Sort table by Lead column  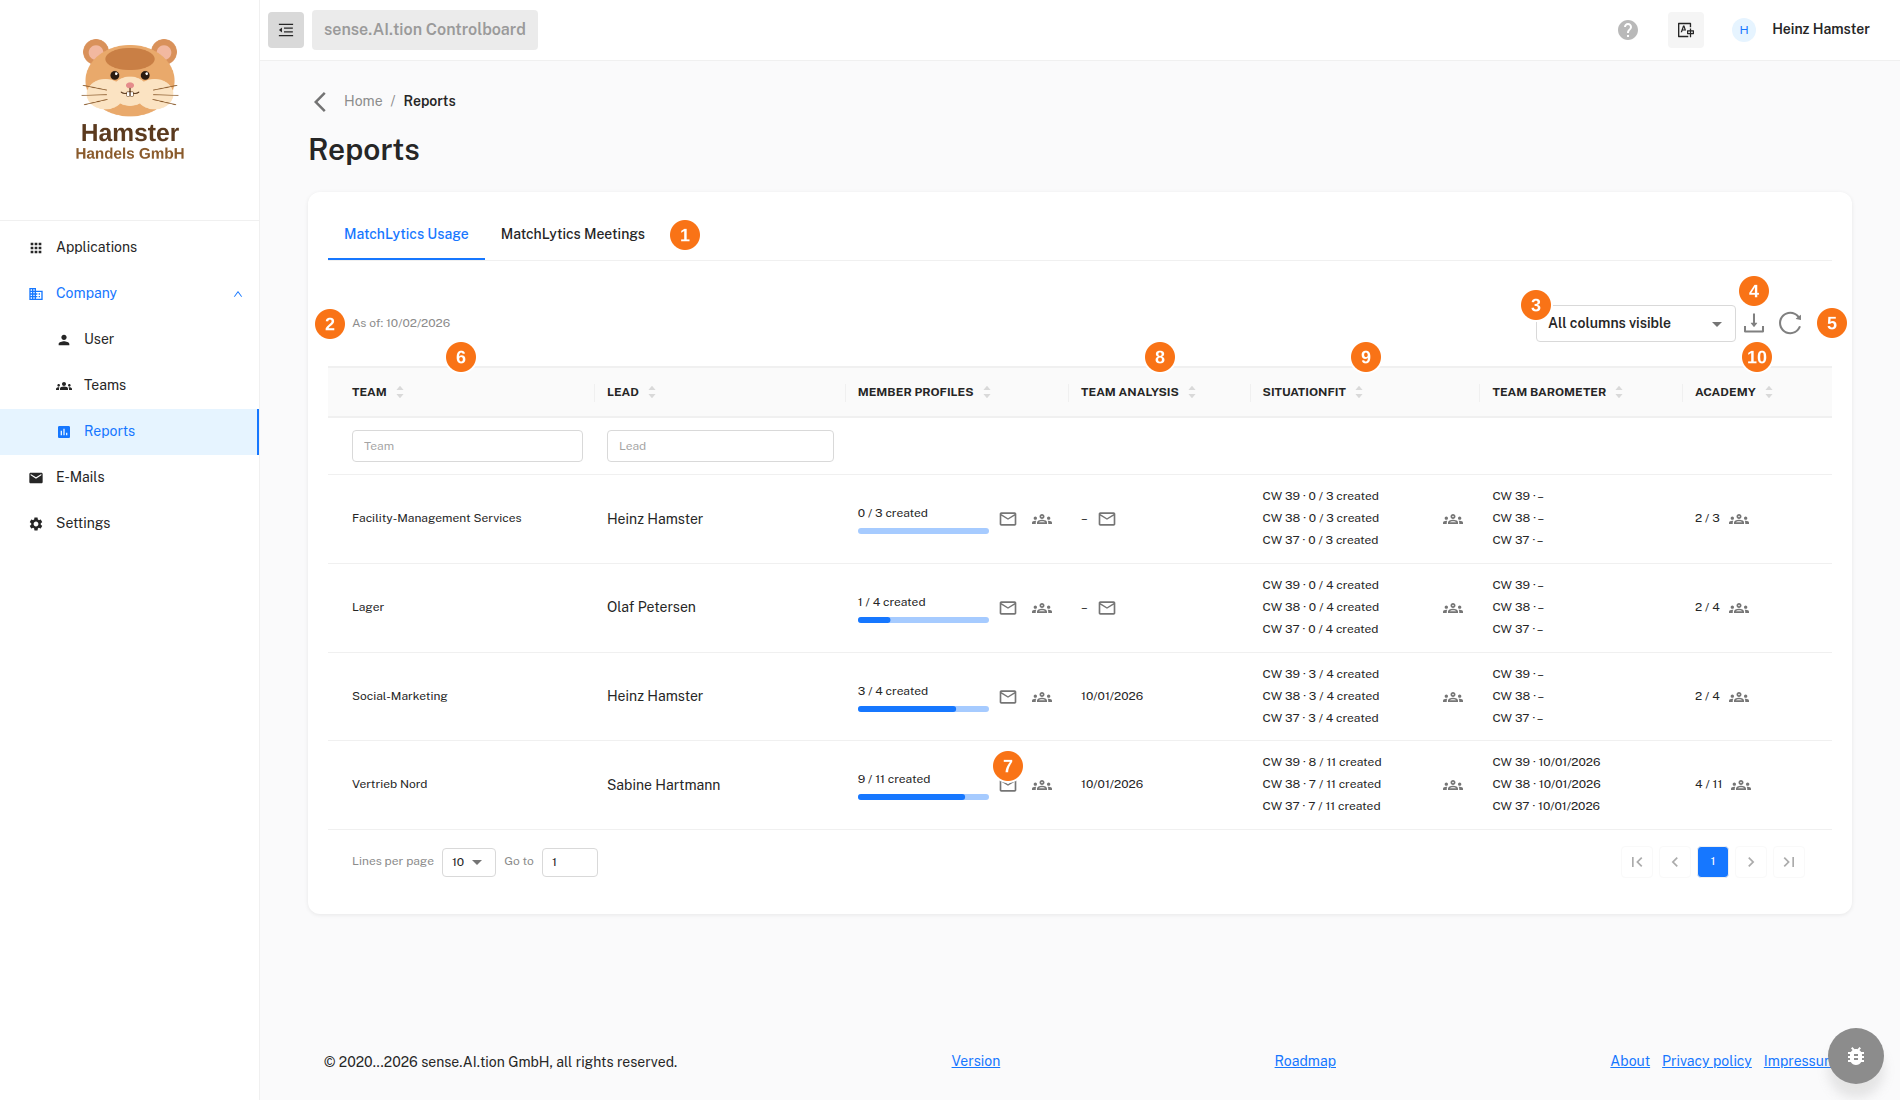pos(652,392)
